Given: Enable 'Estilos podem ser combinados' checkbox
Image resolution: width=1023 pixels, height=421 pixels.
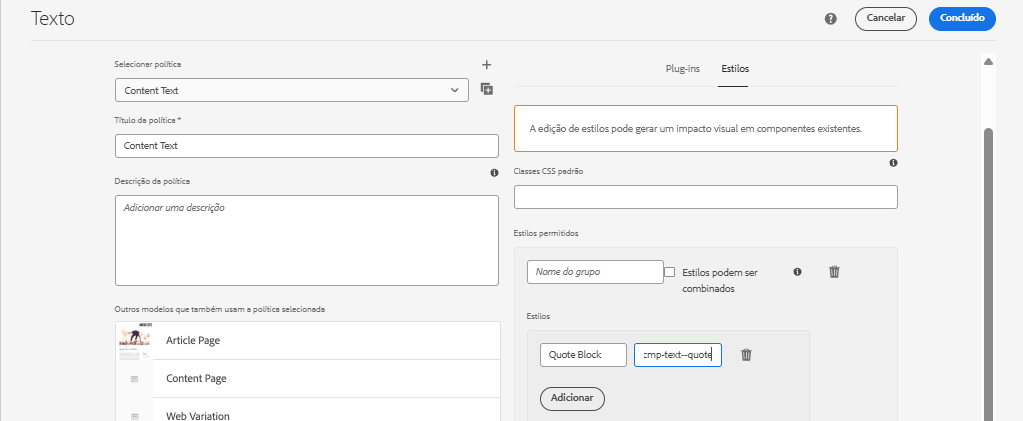Looking at the screenshot, I should [670, 272].
